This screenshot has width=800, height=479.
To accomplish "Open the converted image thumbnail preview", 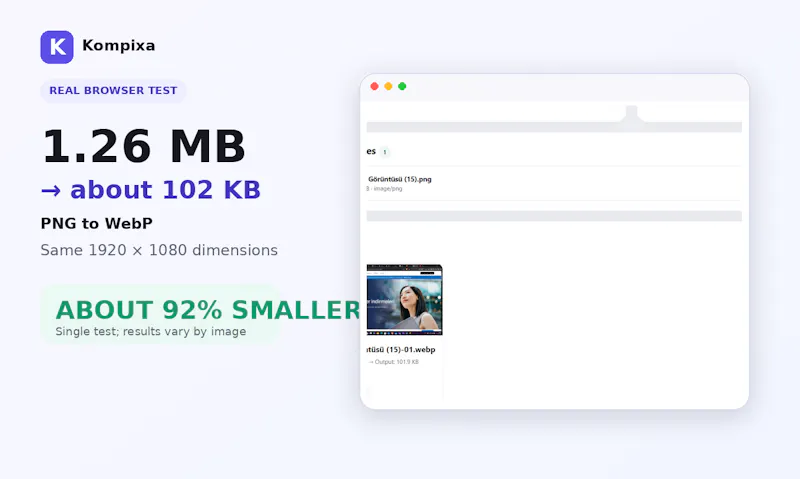I will (x=405, y=300).
